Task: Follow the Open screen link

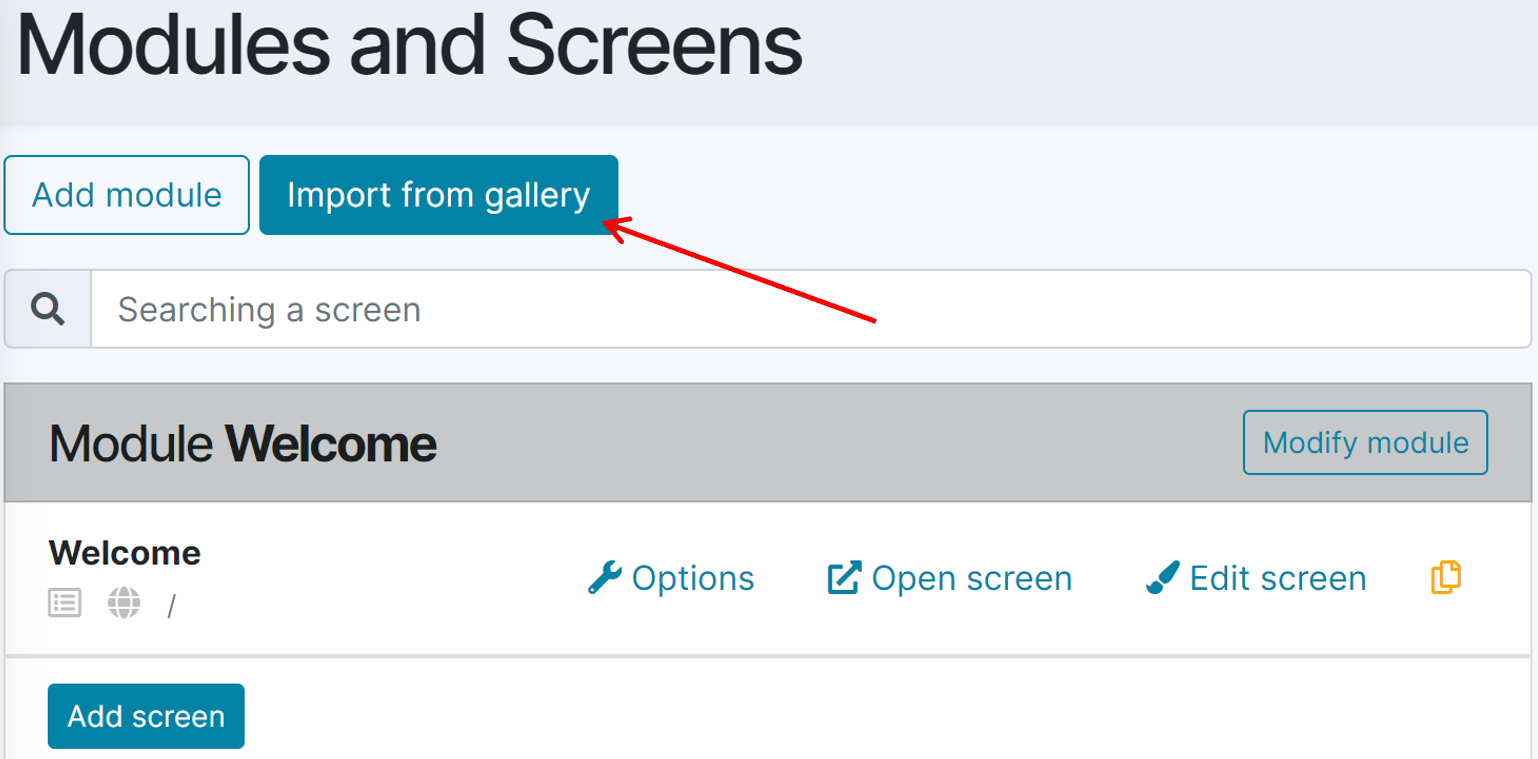Action: pos(971,578)
